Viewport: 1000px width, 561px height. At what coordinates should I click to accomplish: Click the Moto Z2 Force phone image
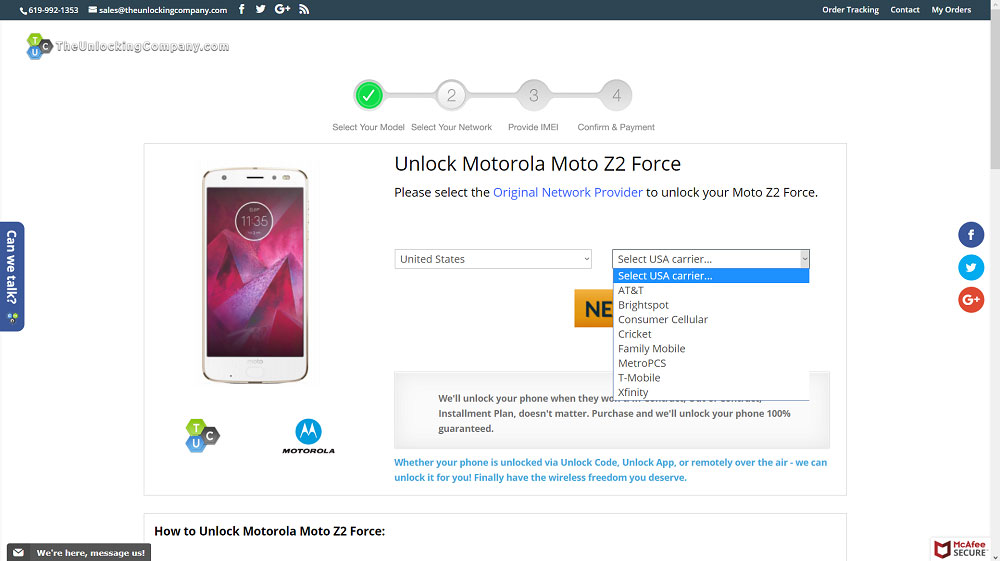pos(255,275)
